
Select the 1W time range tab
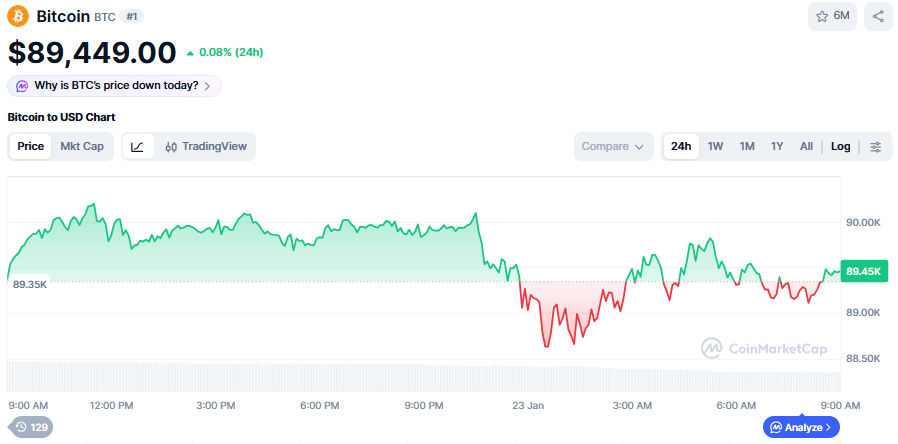715,147
